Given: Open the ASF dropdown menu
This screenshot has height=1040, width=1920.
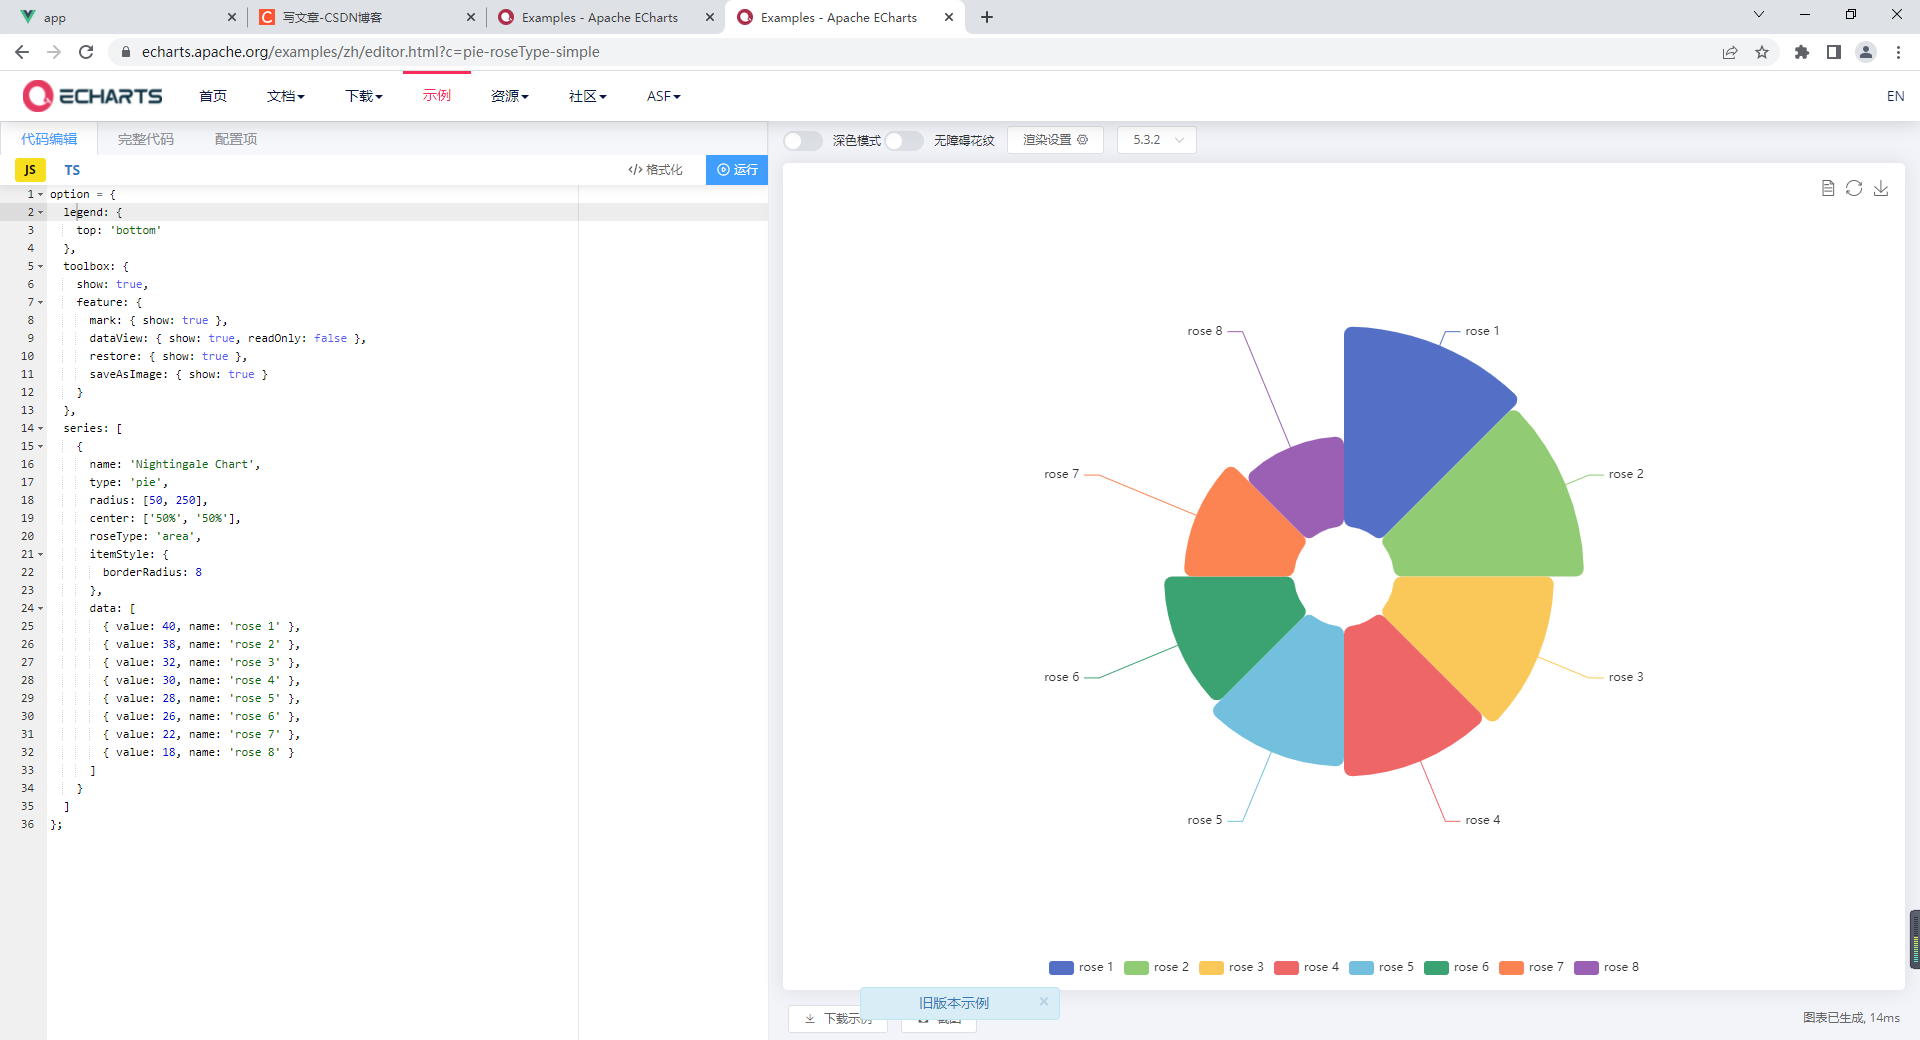Looking at the screenshot, I should click(x=664, y=96).
